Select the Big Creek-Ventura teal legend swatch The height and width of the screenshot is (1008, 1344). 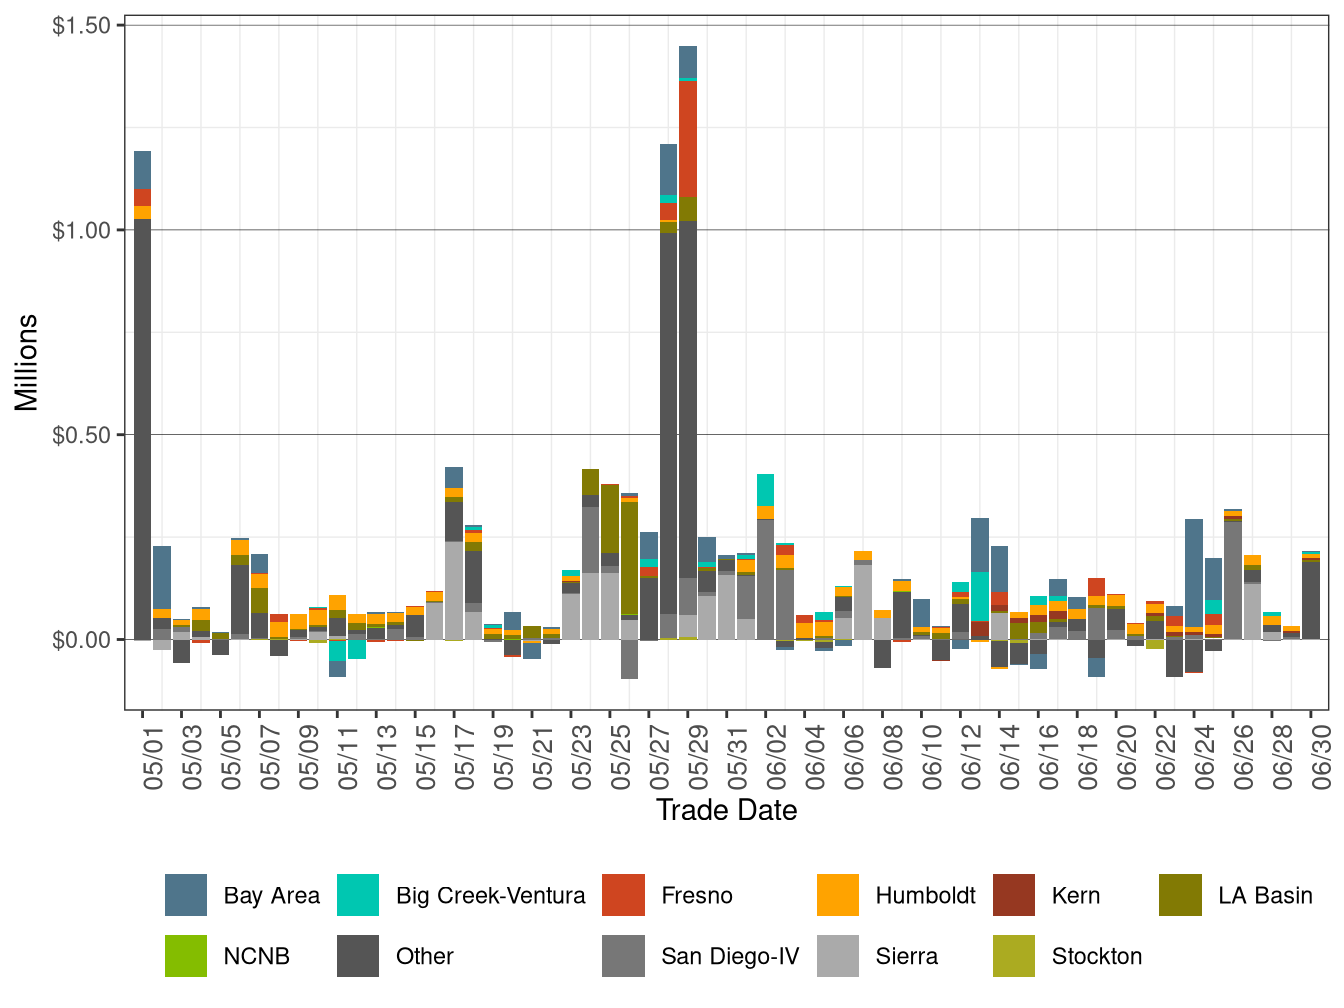pyautogui.click(x=358, y=895)
